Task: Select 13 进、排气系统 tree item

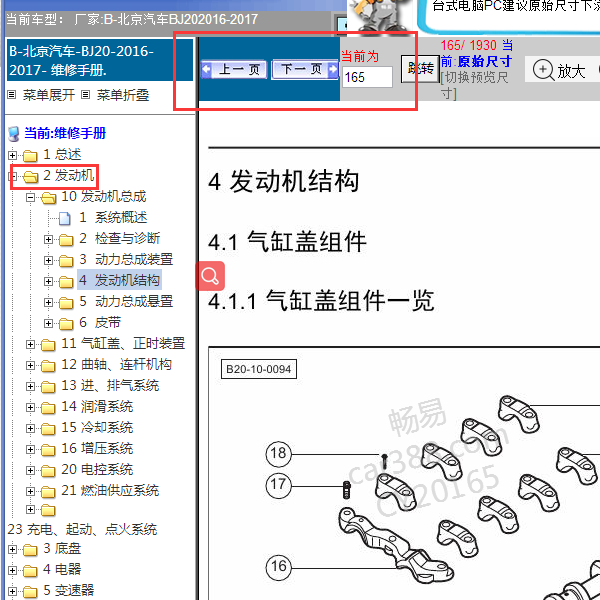Action: click(x=110, y=385)
